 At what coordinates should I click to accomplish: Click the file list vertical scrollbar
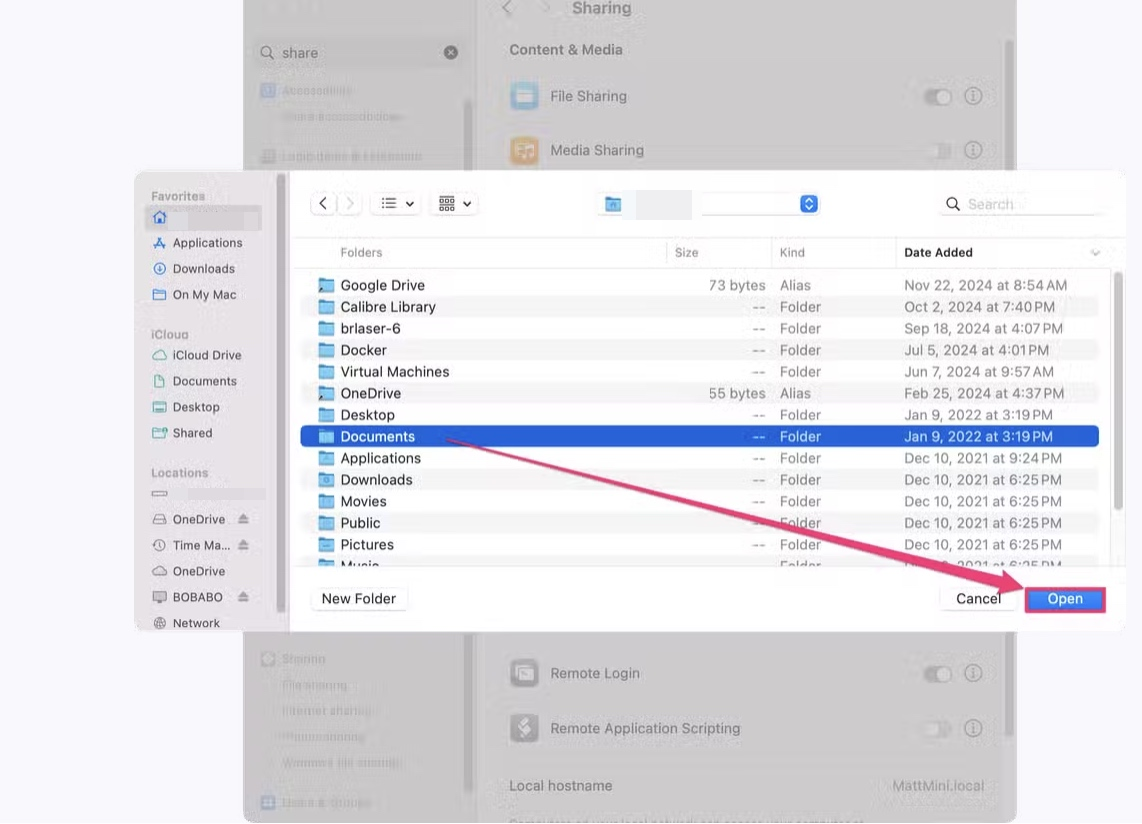(x=1117, y=392)
